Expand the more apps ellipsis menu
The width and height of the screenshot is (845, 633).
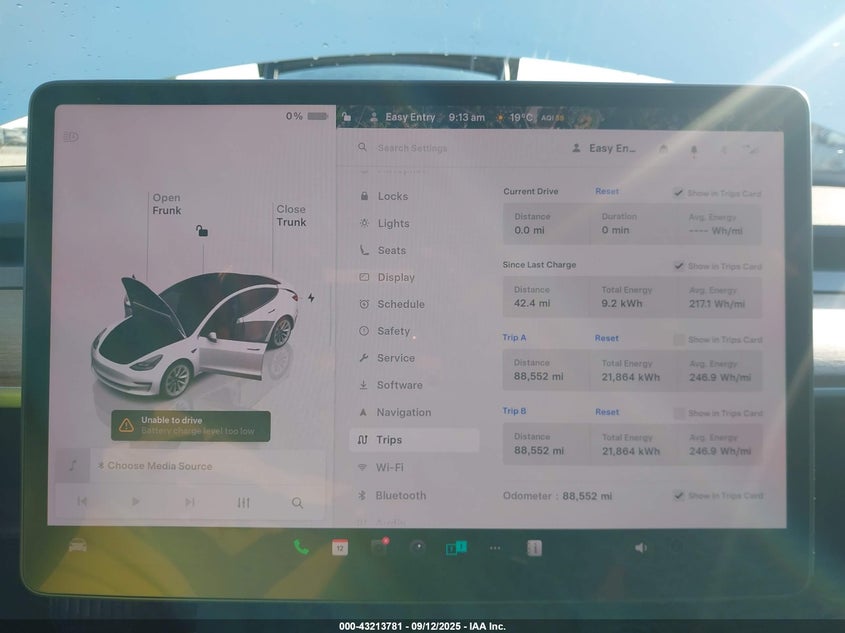(x=495, y=548)
